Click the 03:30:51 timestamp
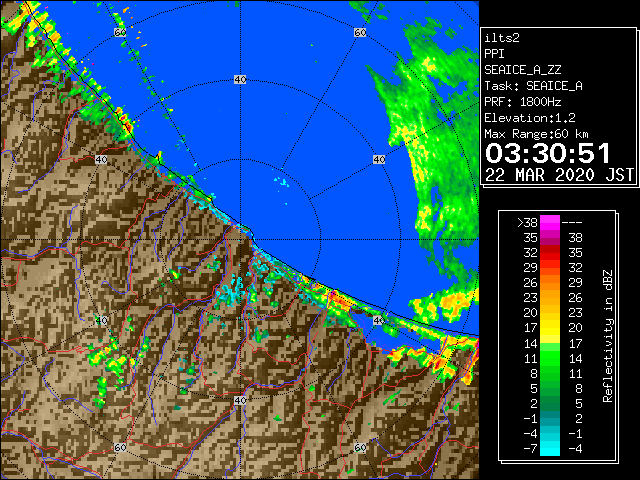This screenshot has width=640, height=480. pyautogui.click(x=548, y=153)
